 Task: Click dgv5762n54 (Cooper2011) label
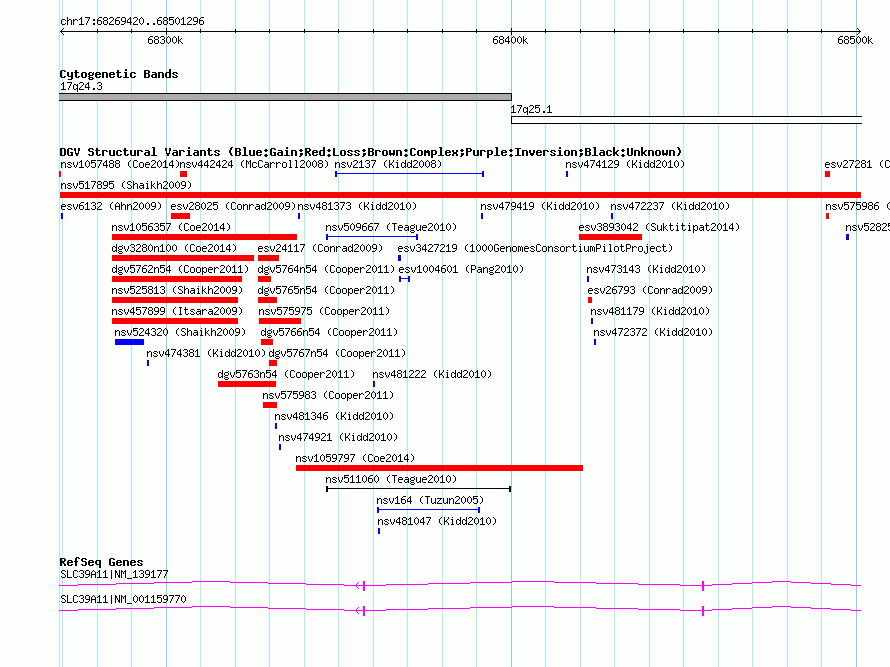(180, 269)
